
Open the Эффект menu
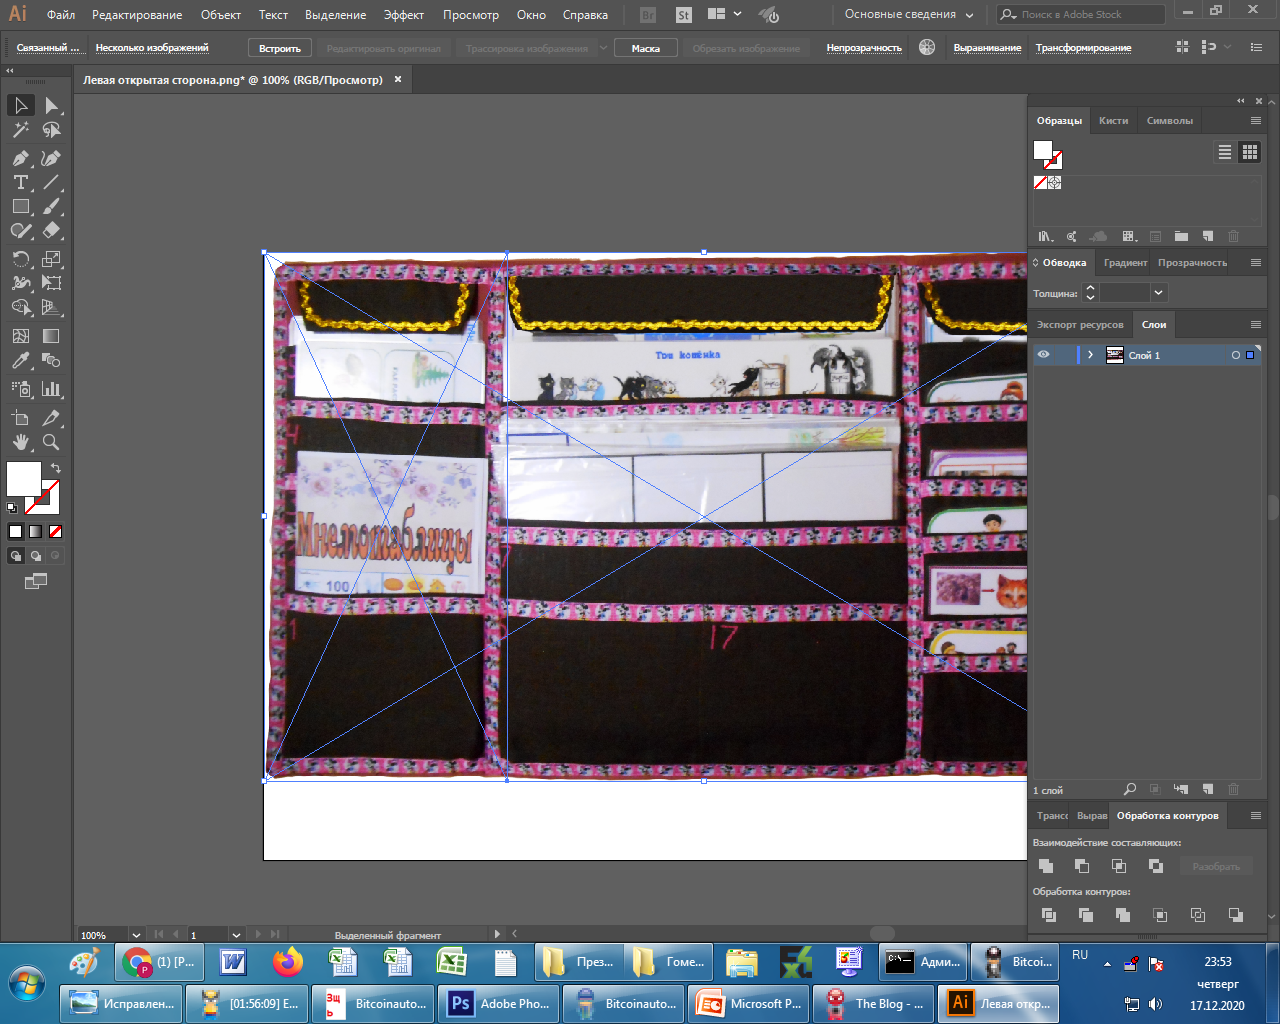coord(404,15)
